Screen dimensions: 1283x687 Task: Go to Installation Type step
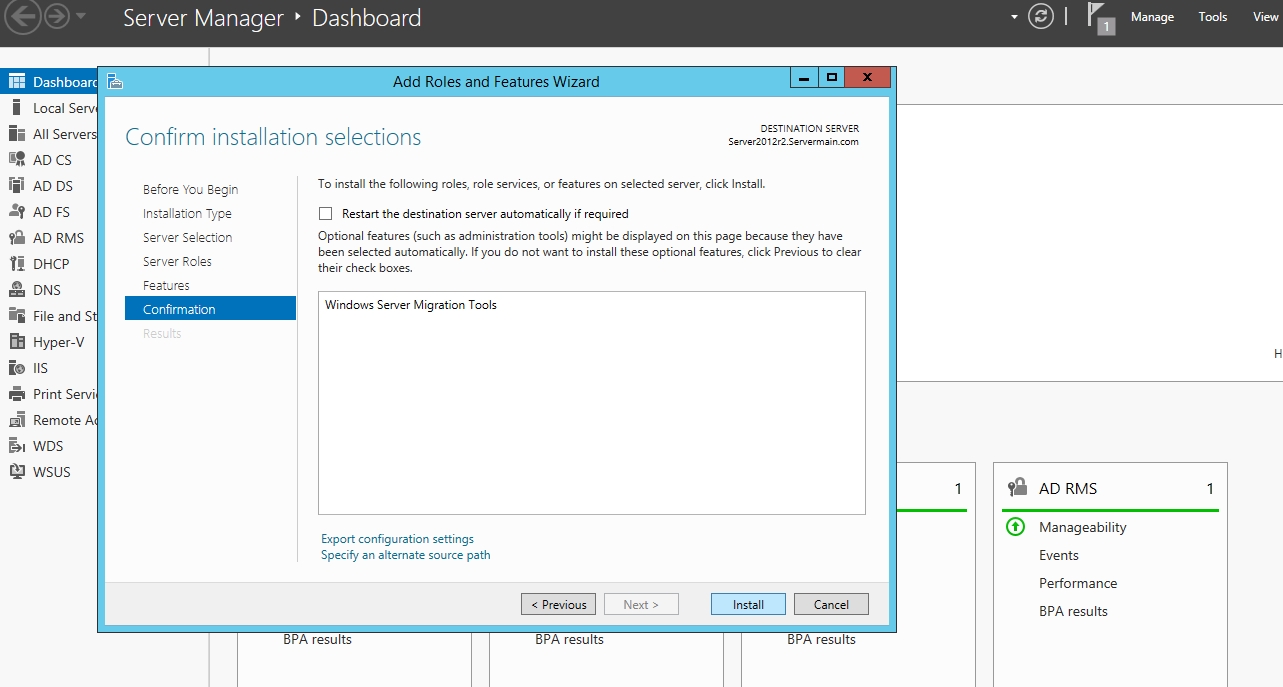pos(187,214)
